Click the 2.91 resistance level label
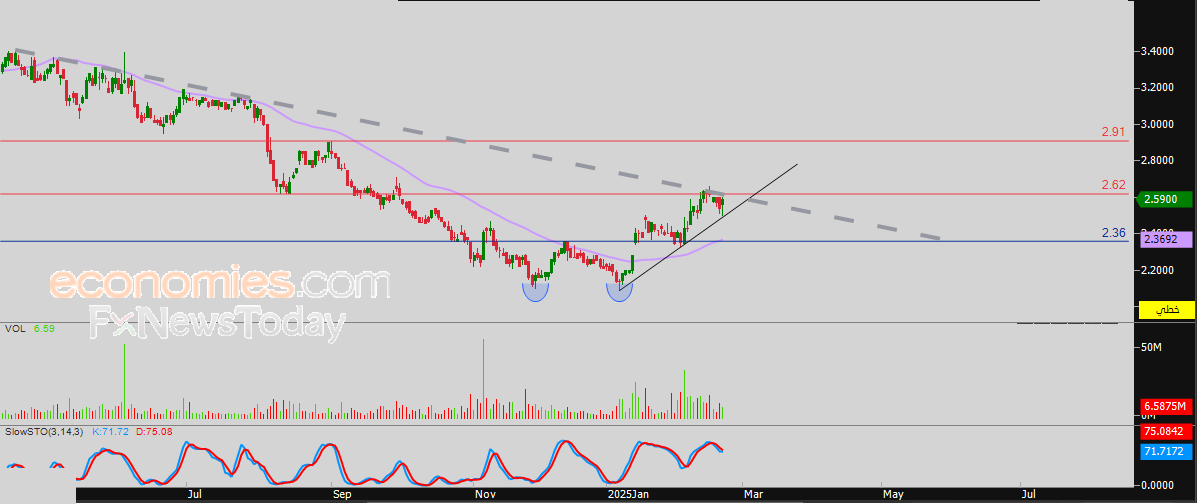 pos(1114,131)
